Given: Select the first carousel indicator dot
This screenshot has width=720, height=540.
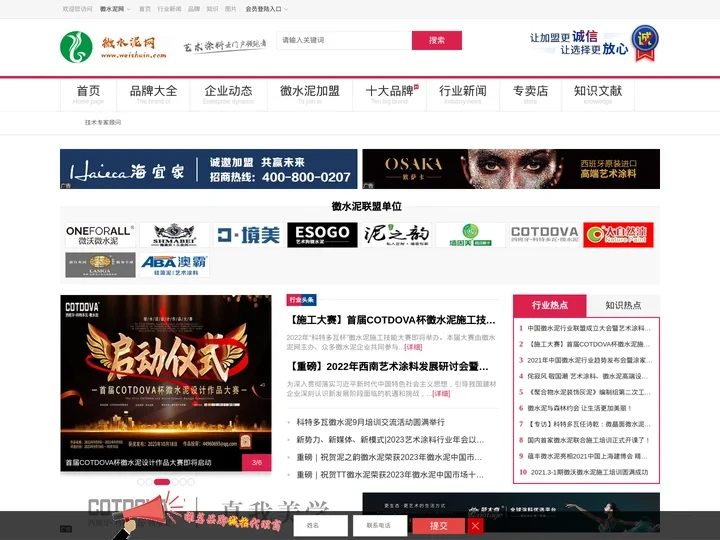Looking at the screenshot, I should click(141, 482).
